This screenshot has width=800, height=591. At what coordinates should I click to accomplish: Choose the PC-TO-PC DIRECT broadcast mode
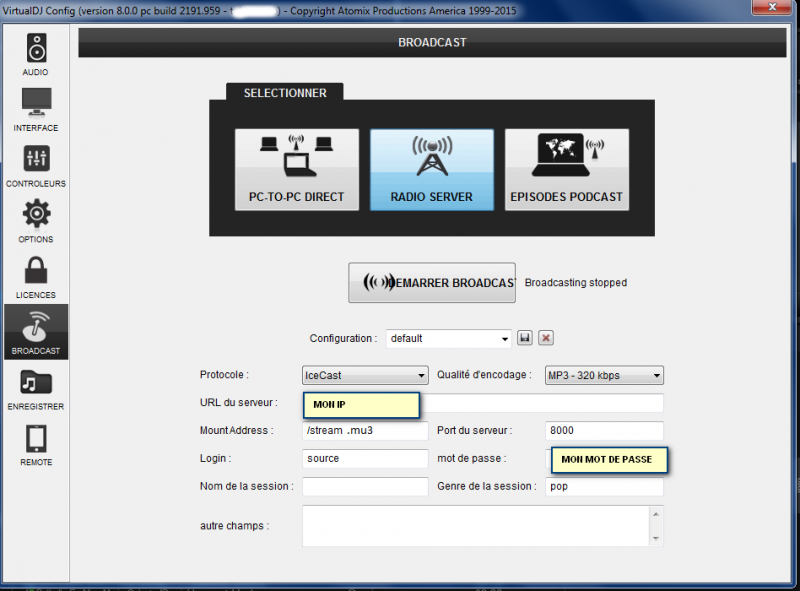[297, 169]
